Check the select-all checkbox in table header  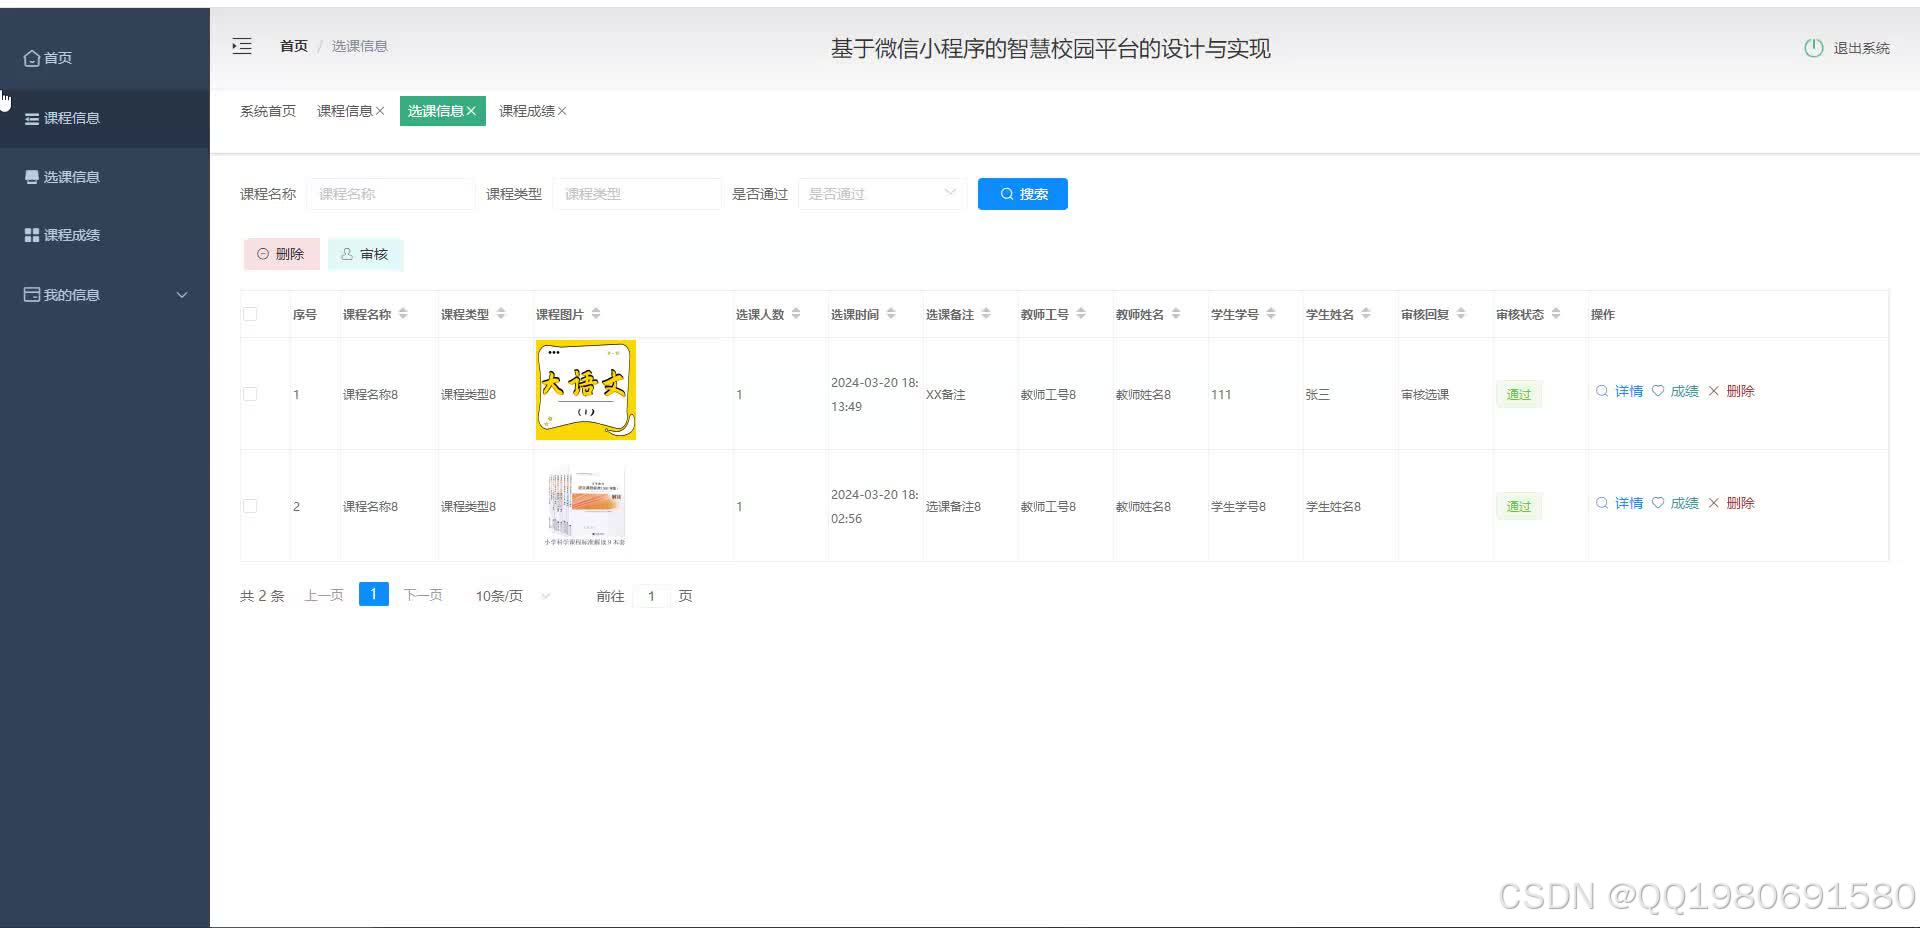pyautogui.click(x=250, y=313)
